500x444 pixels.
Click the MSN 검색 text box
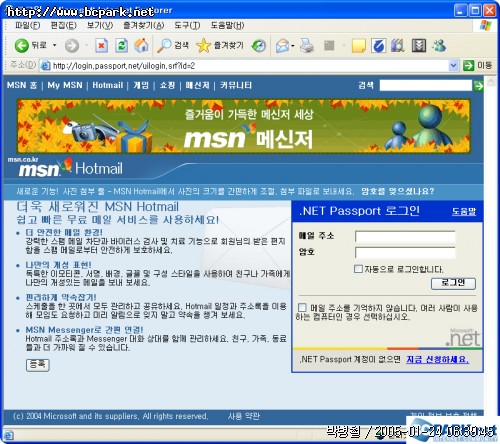coord(426,86)
